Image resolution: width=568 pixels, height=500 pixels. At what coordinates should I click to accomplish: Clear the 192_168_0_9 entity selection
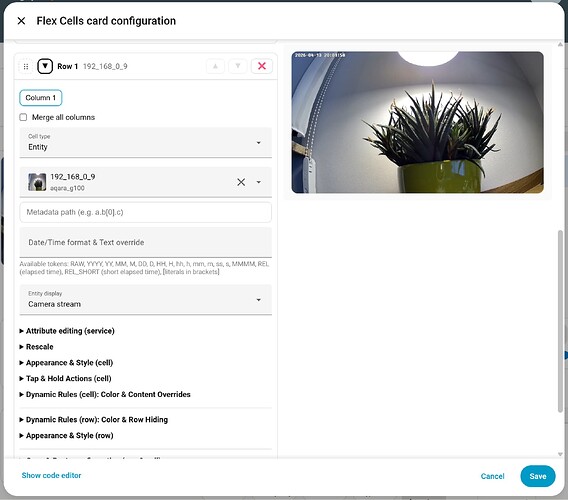[241, 182]
